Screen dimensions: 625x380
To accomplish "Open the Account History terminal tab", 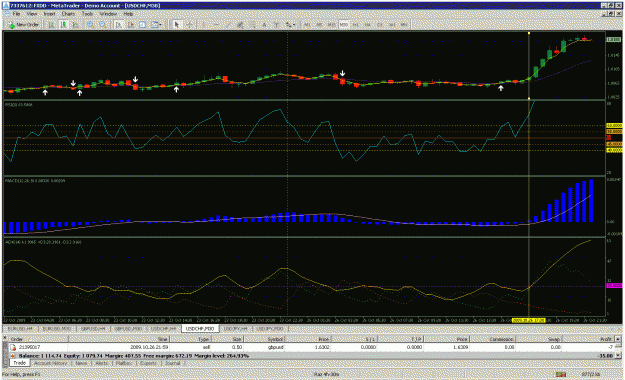I will coord(51,364).
